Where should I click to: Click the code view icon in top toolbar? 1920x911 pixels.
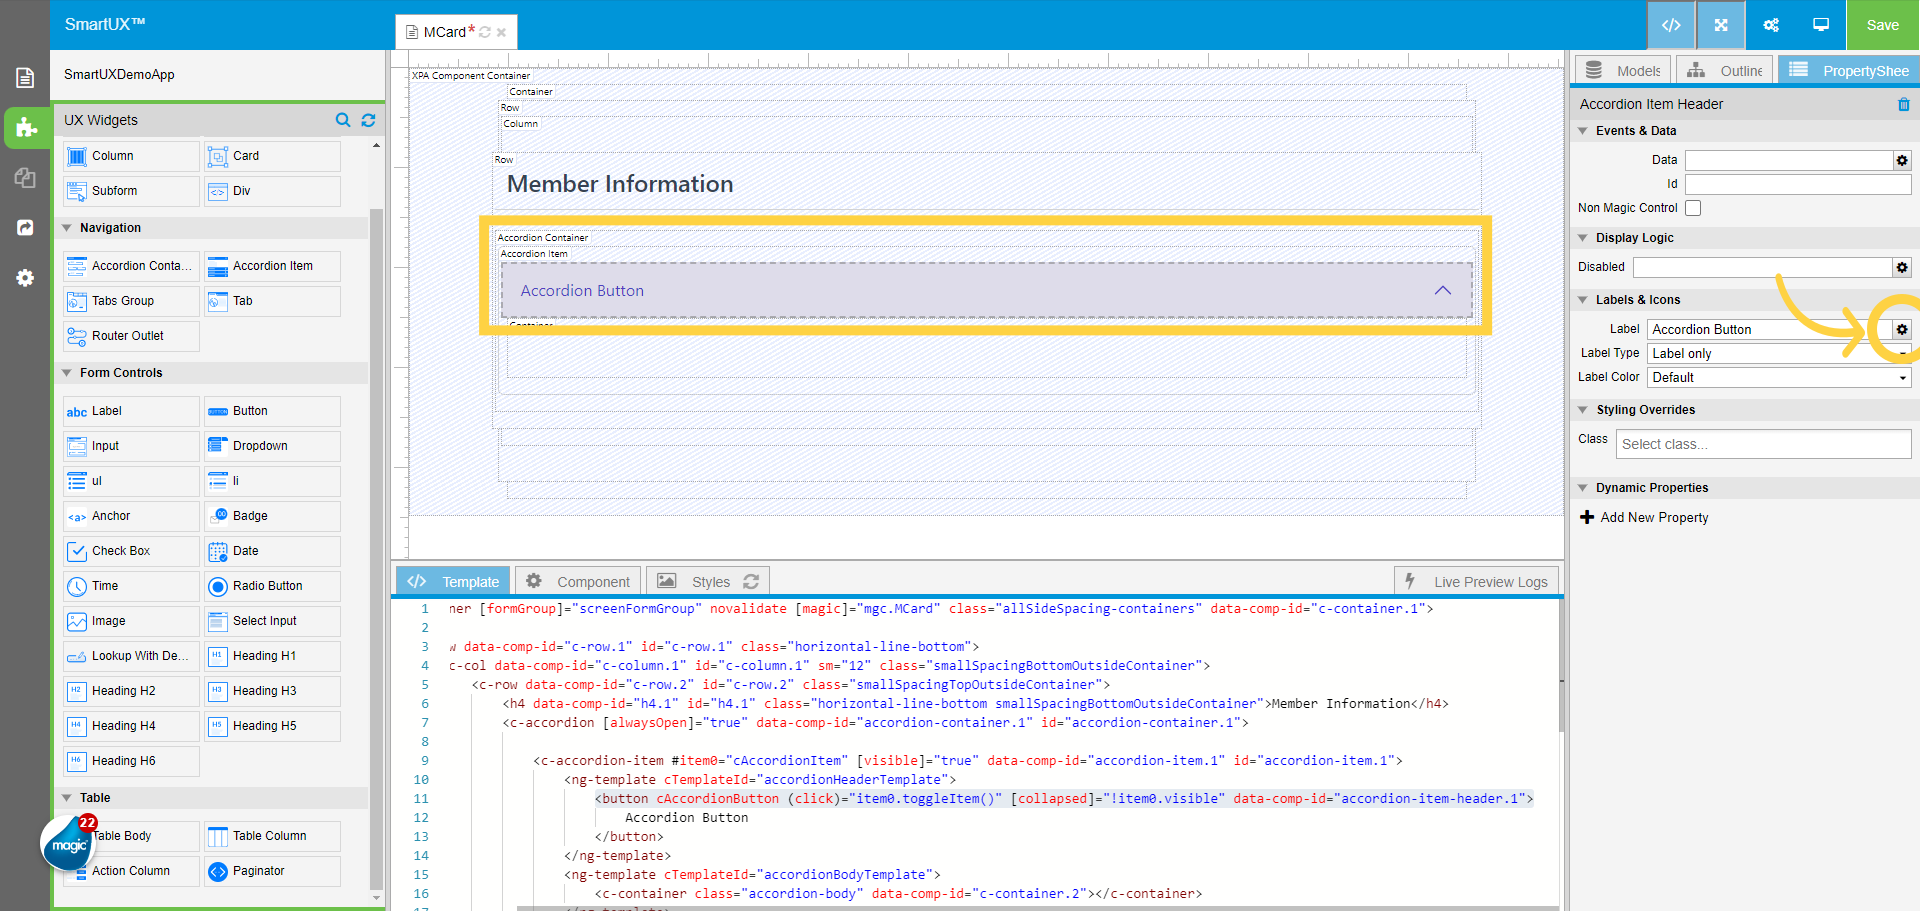[x=1671, y=25]
